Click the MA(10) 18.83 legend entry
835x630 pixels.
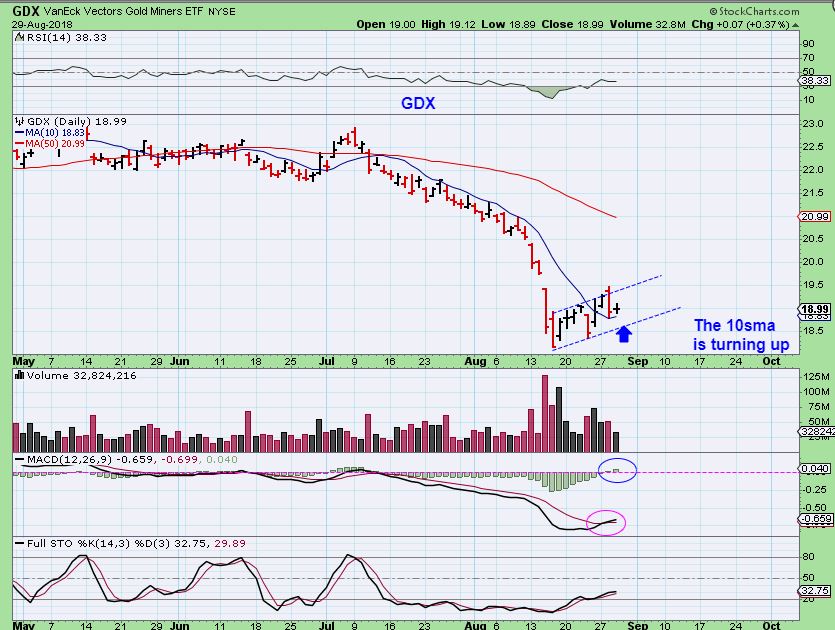(50, 133)
